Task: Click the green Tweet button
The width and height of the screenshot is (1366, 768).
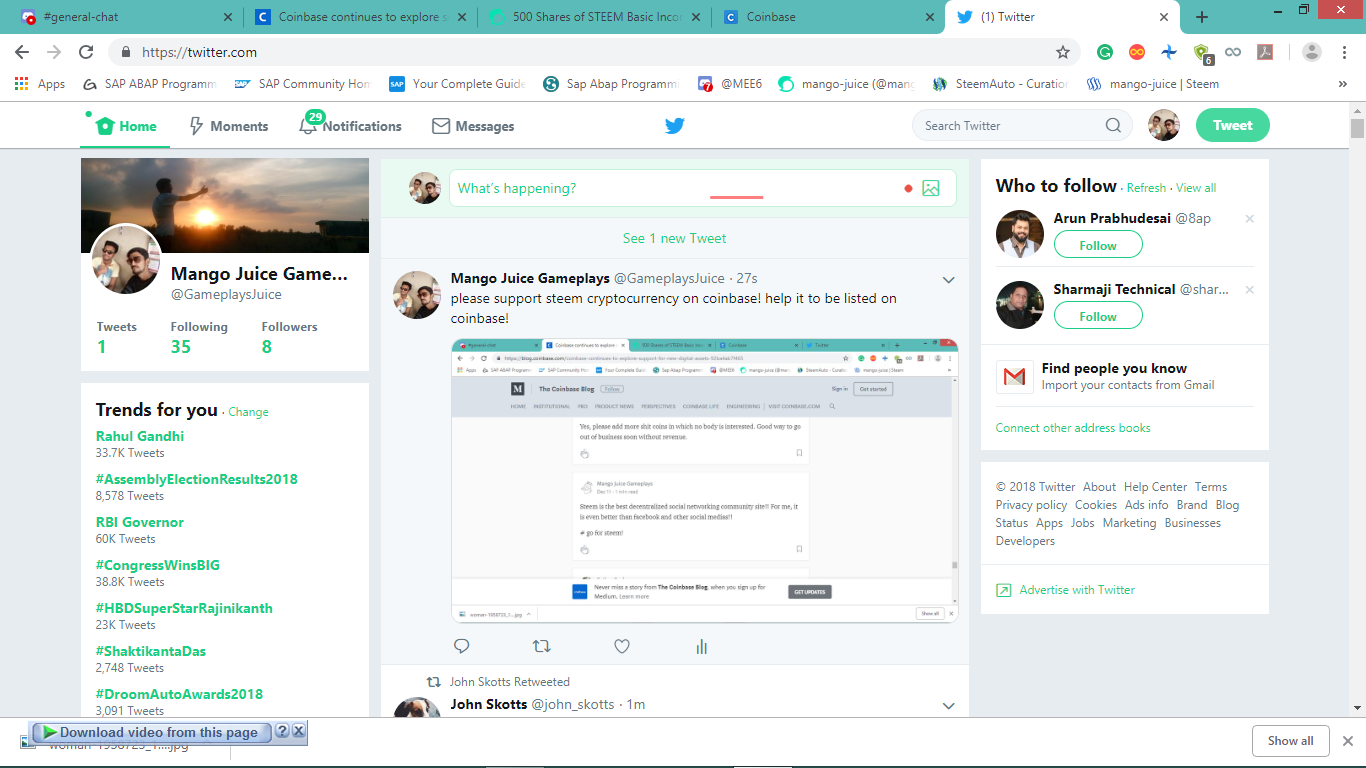Action: coord(1233,126)
